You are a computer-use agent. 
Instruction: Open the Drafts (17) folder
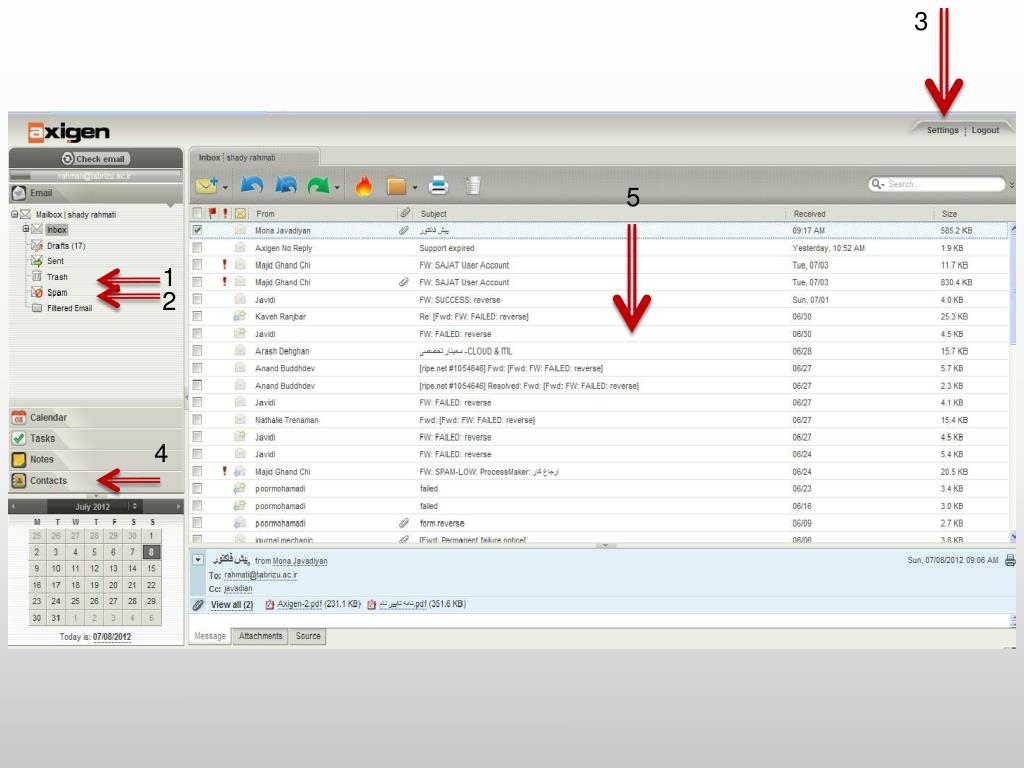tap(65, 246)
